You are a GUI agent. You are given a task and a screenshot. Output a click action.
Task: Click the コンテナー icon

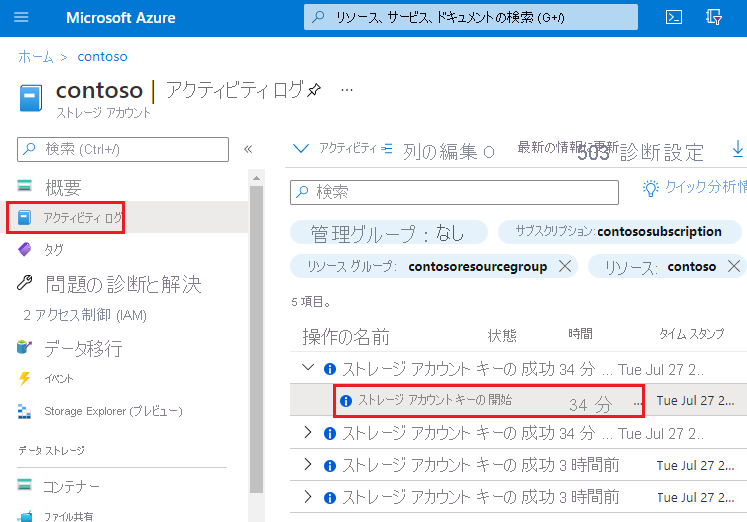[24, 484]
